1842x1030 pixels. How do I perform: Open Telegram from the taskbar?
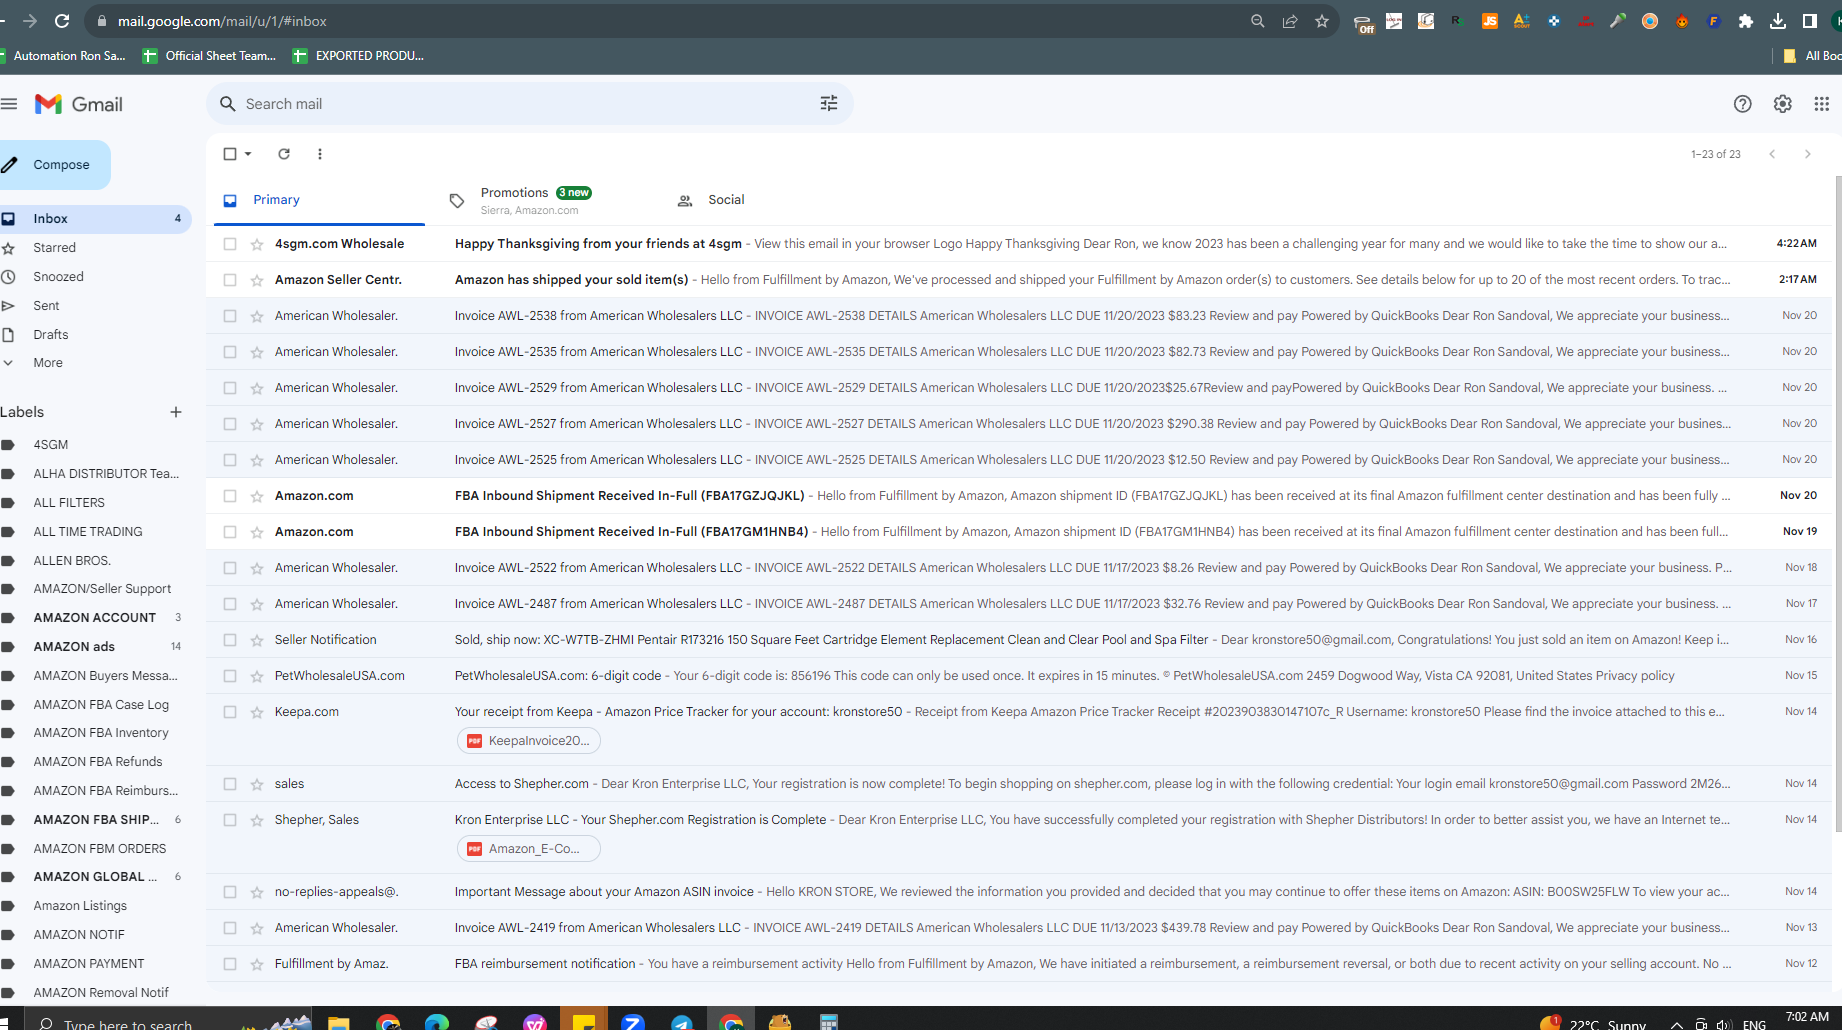[x=682, y=1022]
